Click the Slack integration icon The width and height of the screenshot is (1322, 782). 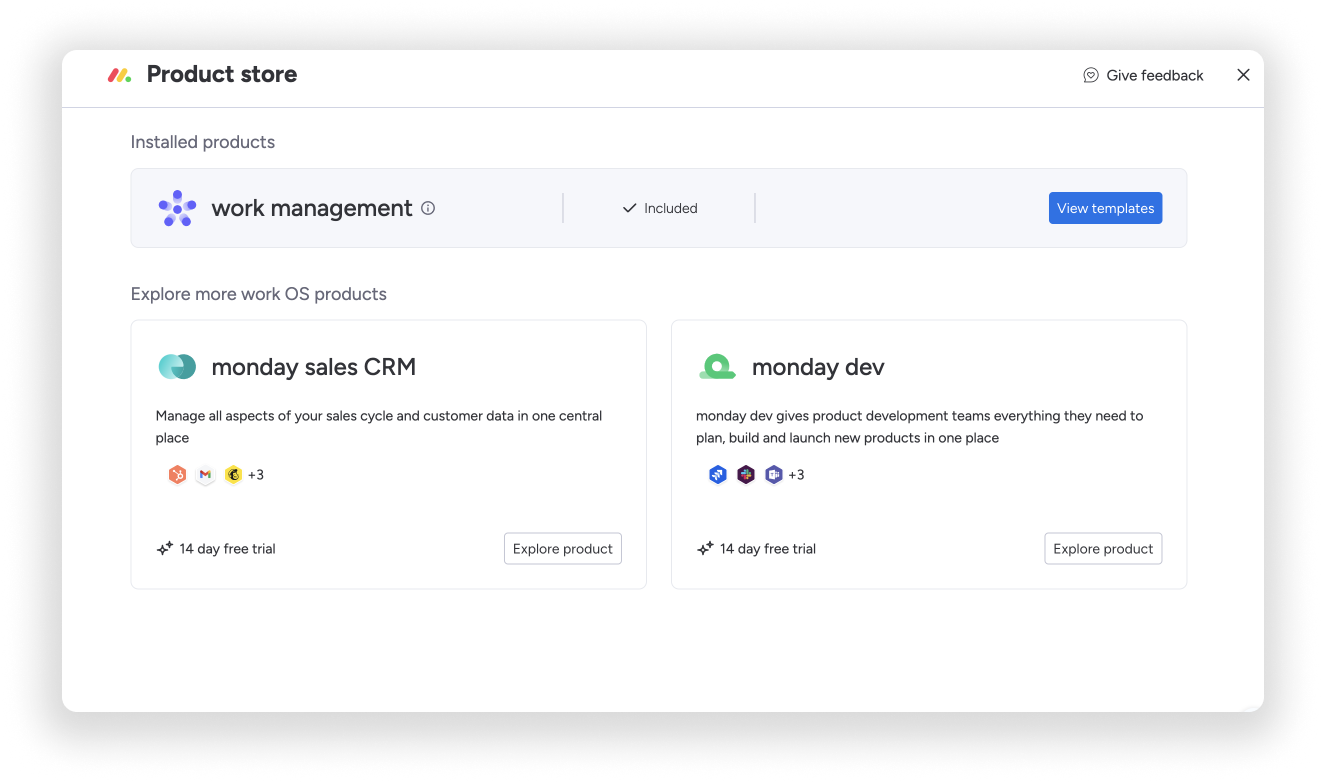tap(745, 475)
